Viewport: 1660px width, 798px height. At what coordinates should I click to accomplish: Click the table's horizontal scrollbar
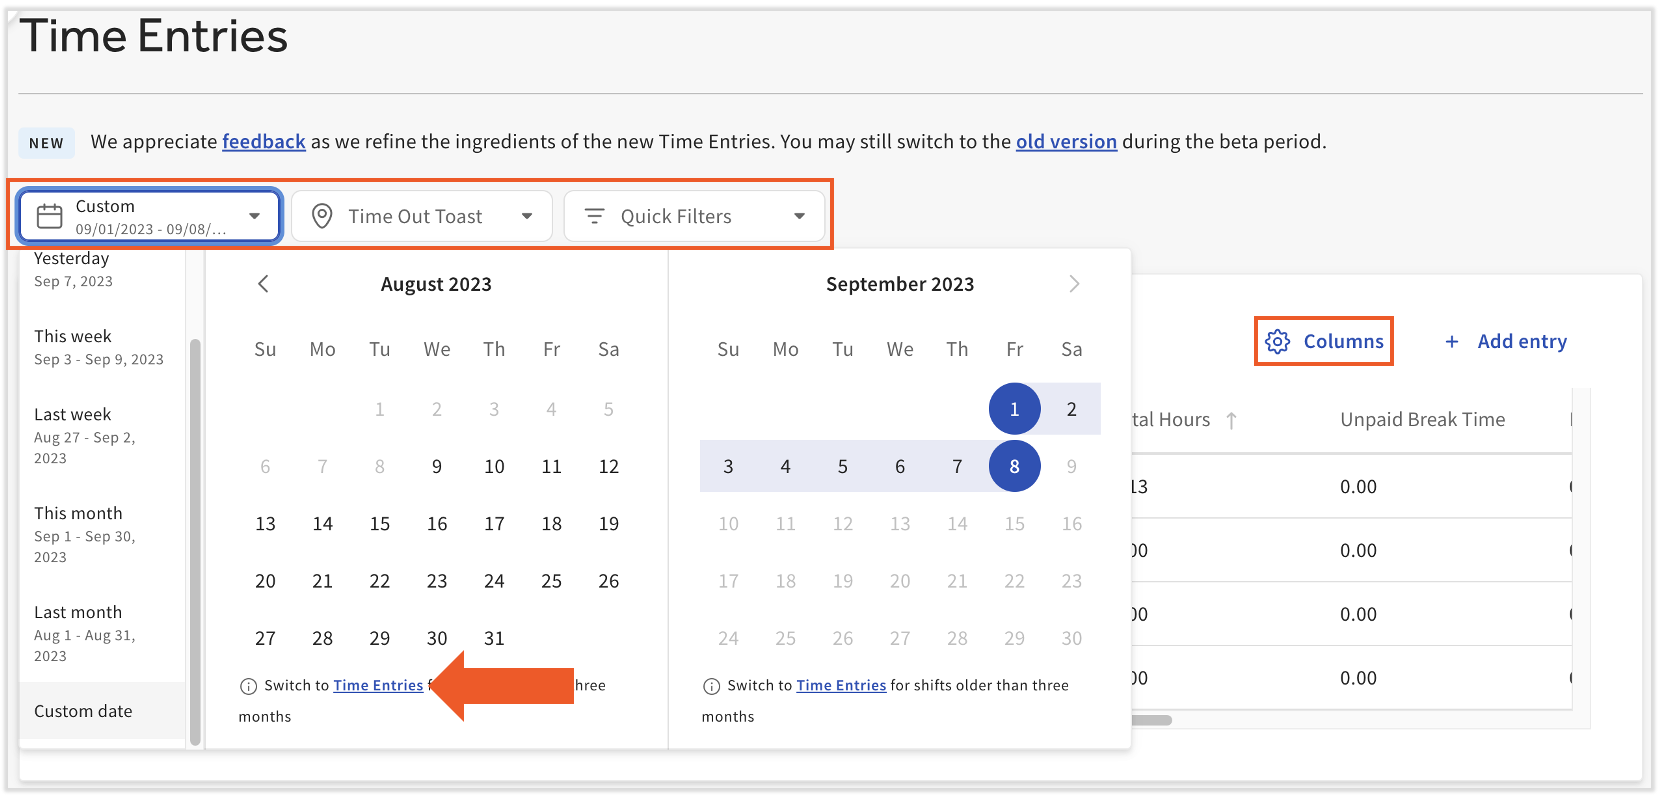pos(1150,718)
